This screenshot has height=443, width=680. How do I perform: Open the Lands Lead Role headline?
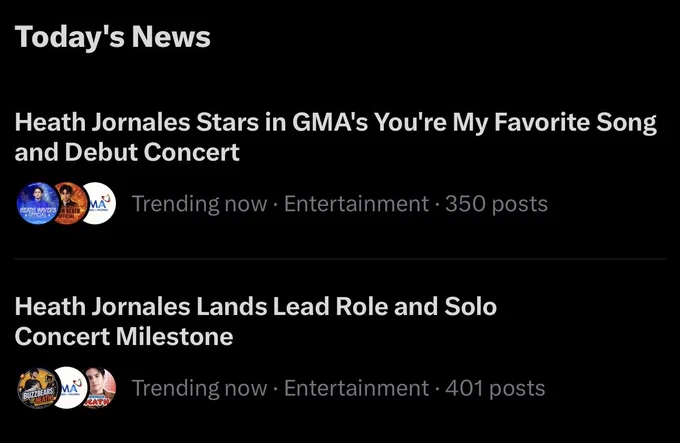(255, 321)
